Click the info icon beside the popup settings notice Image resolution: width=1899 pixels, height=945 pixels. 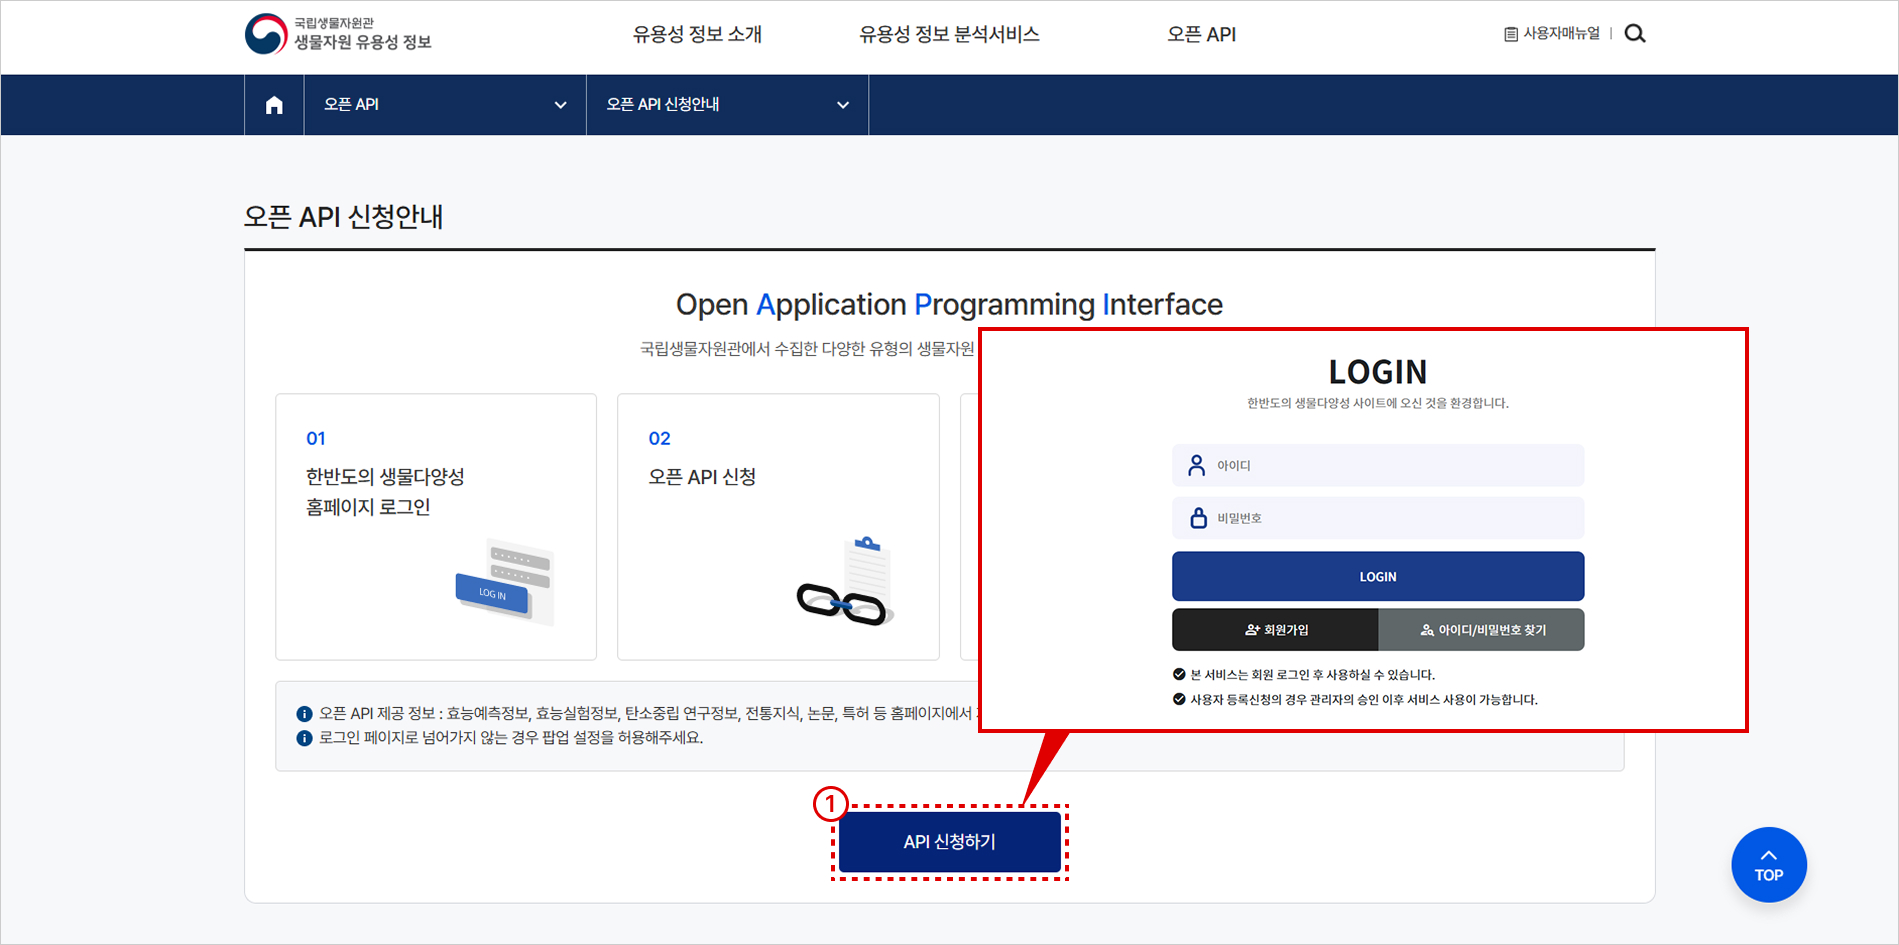pos(303,738)
